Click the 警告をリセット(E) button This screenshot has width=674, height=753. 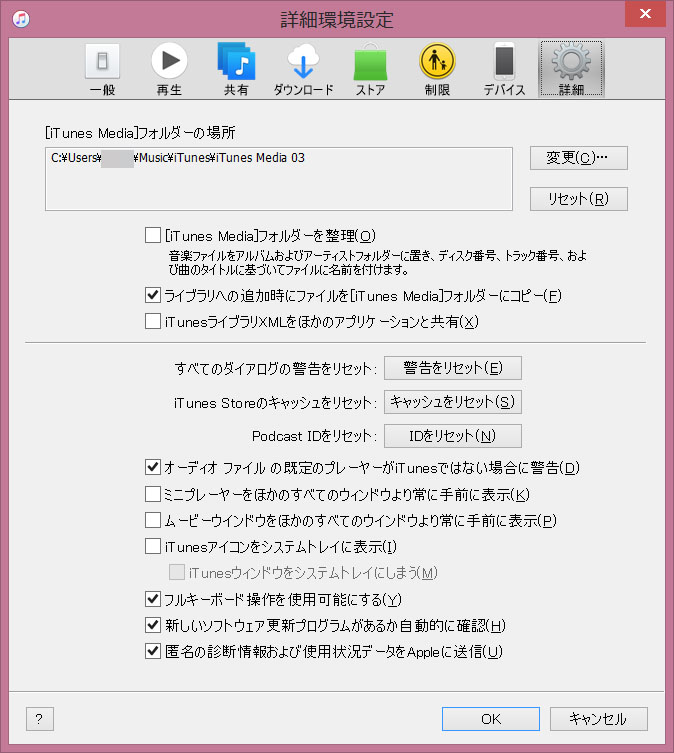453,368
